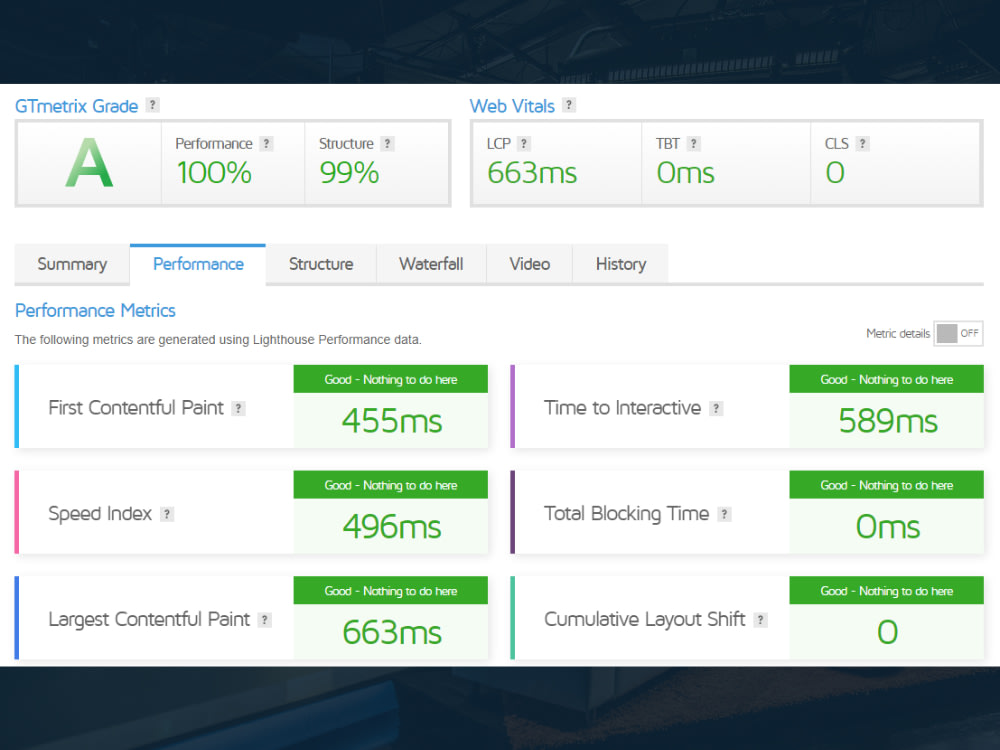Switch to the Waterfall tab
The image size is (1000, 750).
(x=431, y=264)
